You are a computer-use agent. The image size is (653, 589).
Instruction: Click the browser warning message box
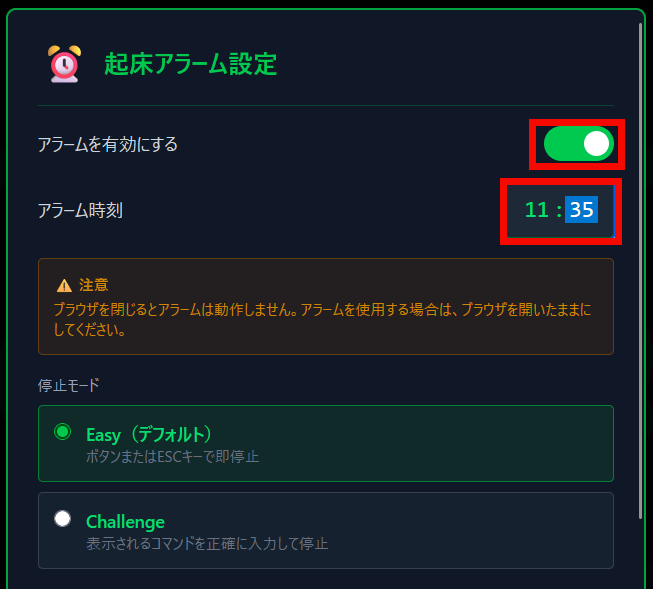[x=326, y=307]
